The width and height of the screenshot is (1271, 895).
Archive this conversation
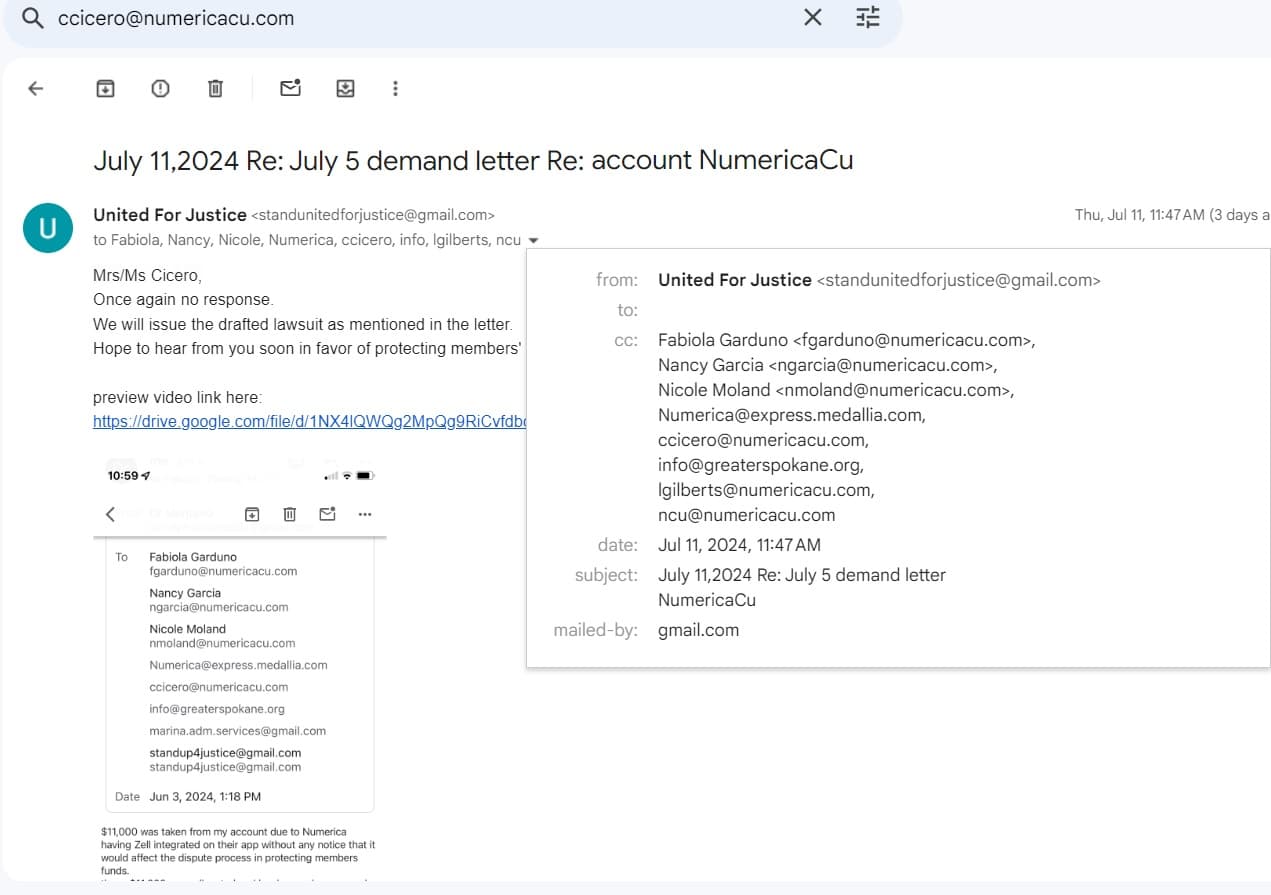pos(105,88)
